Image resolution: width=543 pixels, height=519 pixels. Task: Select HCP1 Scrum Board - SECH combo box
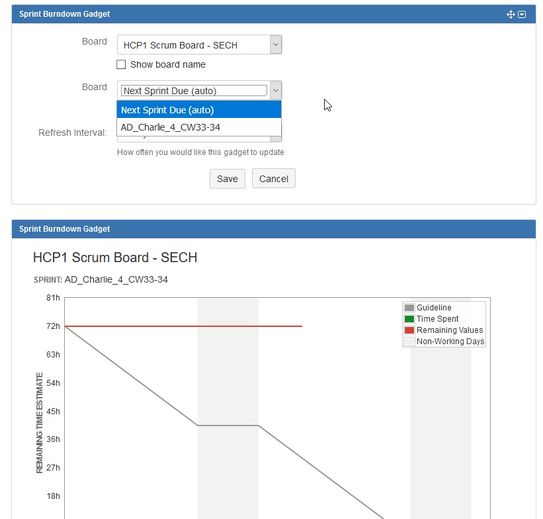point(199,45)
